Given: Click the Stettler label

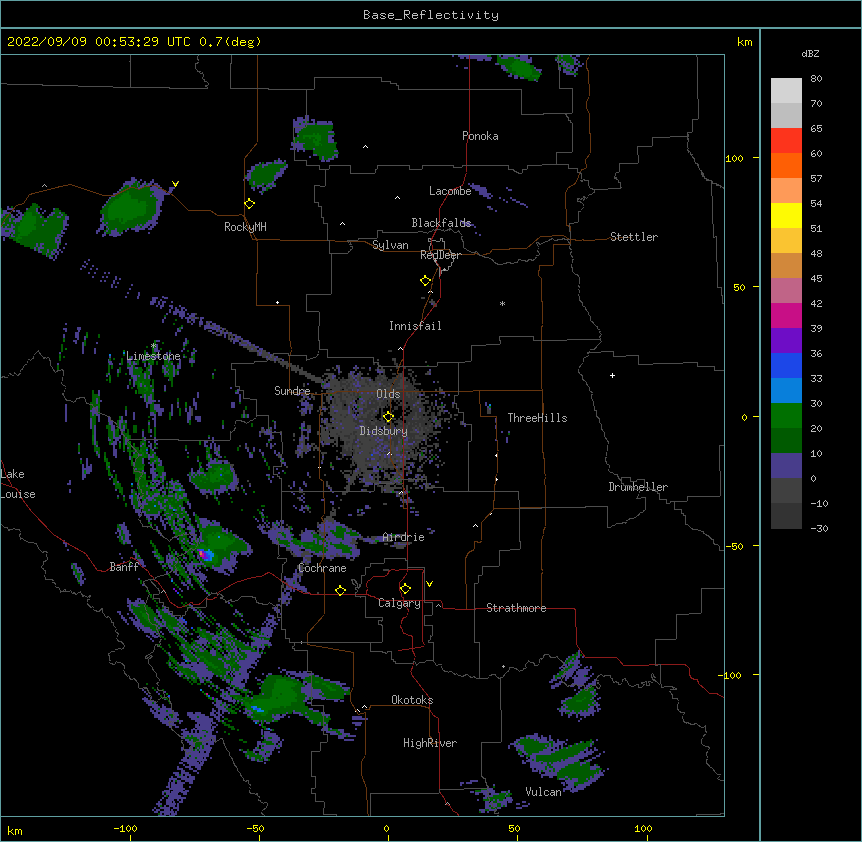Looking at the screenshot, I should (634, 237).
